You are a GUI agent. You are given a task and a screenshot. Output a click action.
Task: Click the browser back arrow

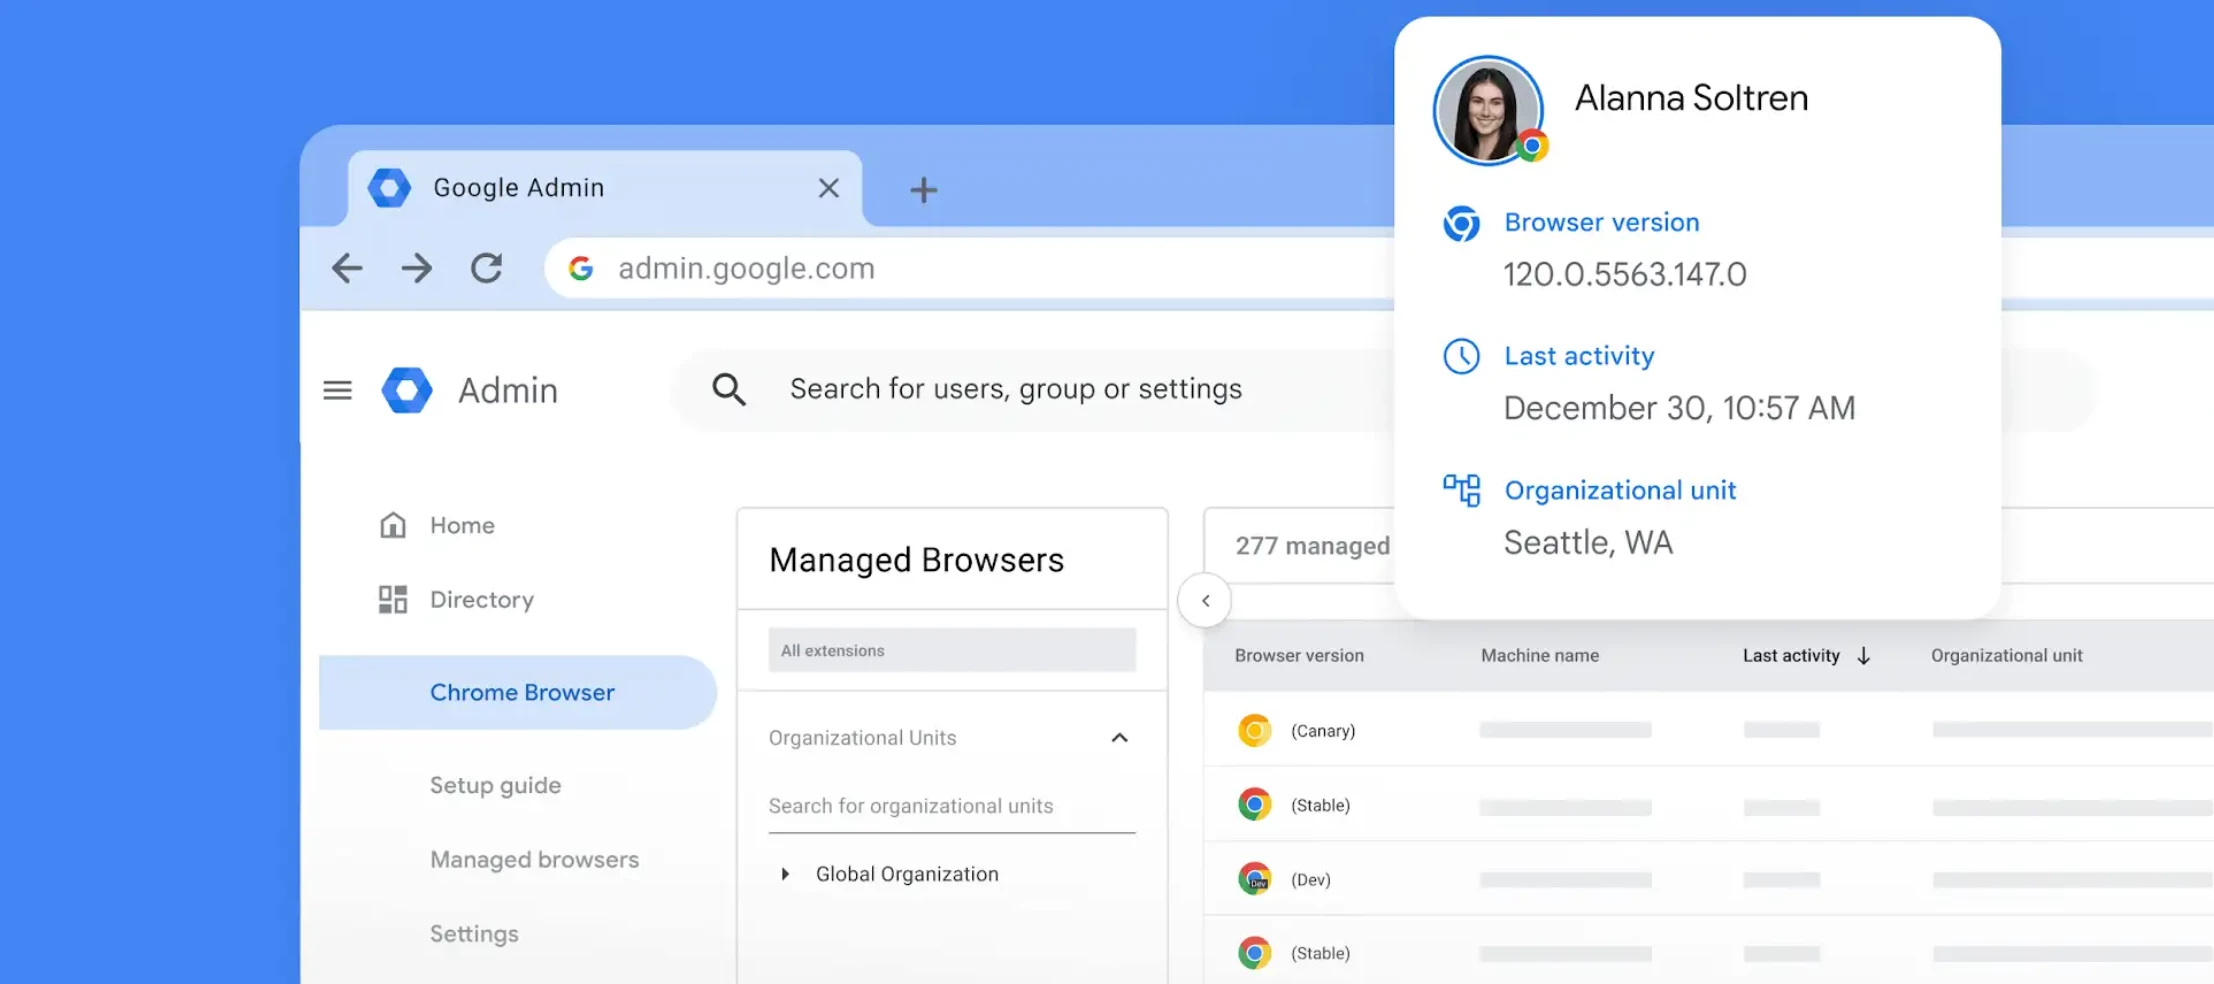click(x=347, y=268)
